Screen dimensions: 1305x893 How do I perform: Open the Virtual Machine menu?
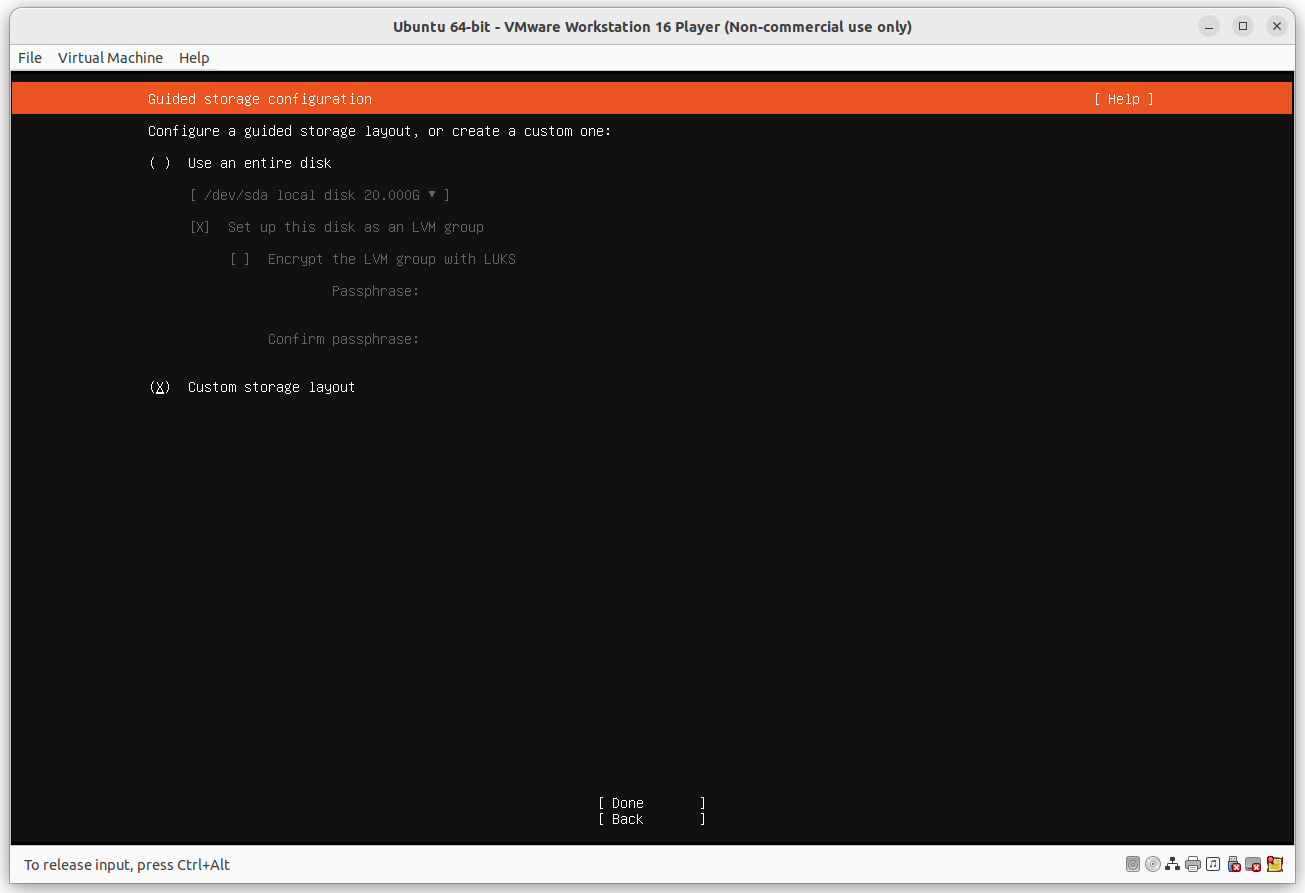pos(110,58)
